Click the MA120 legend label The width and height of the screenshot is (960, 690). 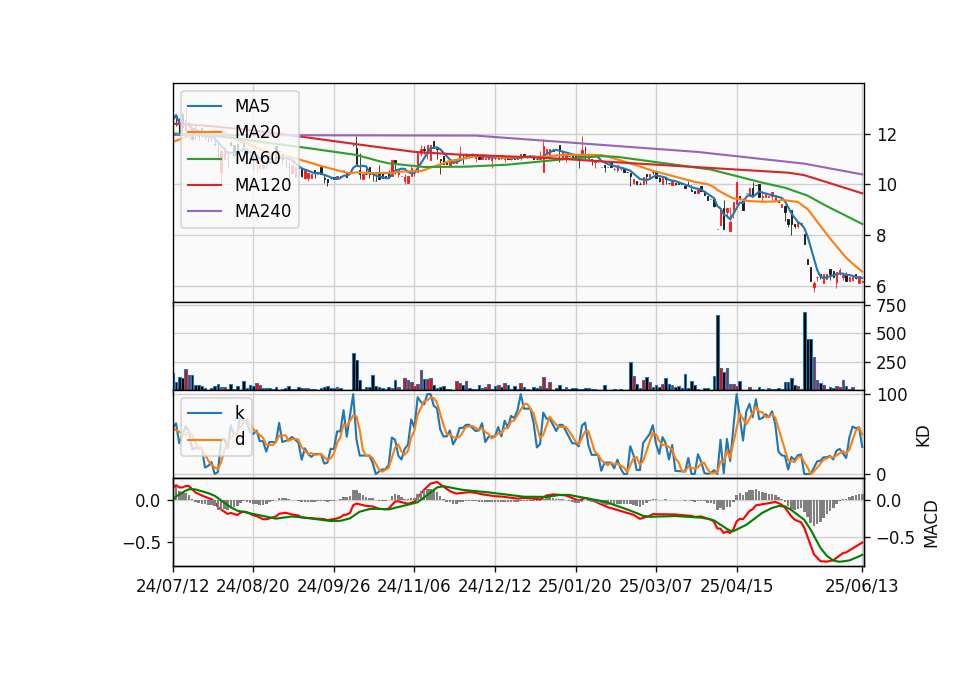pyautogui.click(x=263, y=184)
